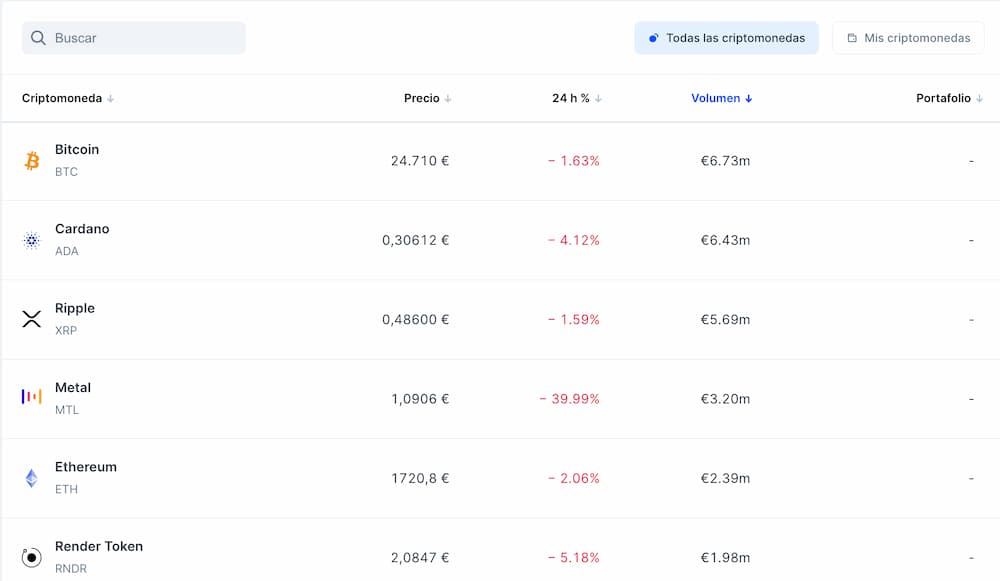Click the − 1.59% change value

[574, 320]
